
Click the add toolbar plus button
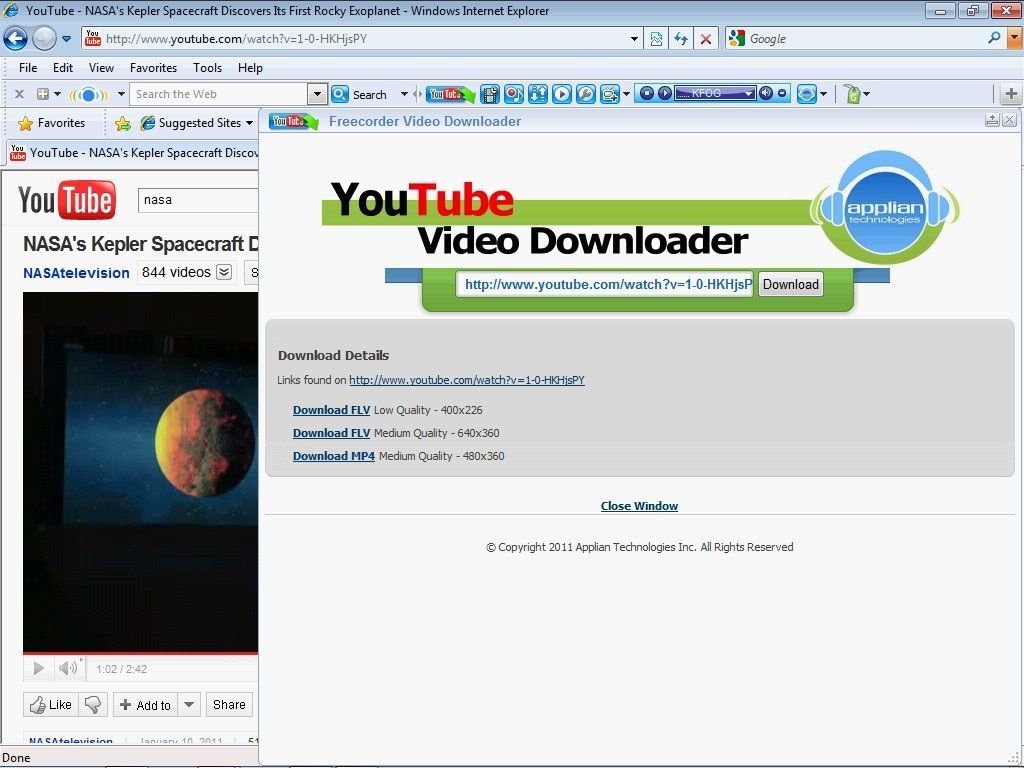(1011, 94)
